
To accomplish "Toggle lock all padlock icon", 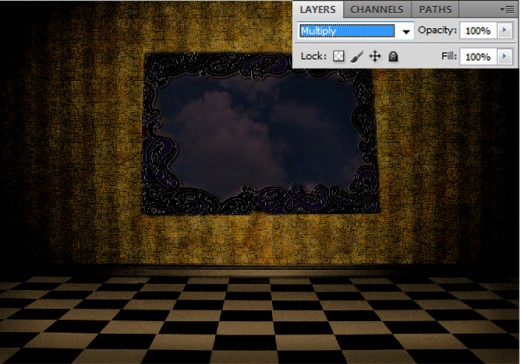I will coord(393,56).
